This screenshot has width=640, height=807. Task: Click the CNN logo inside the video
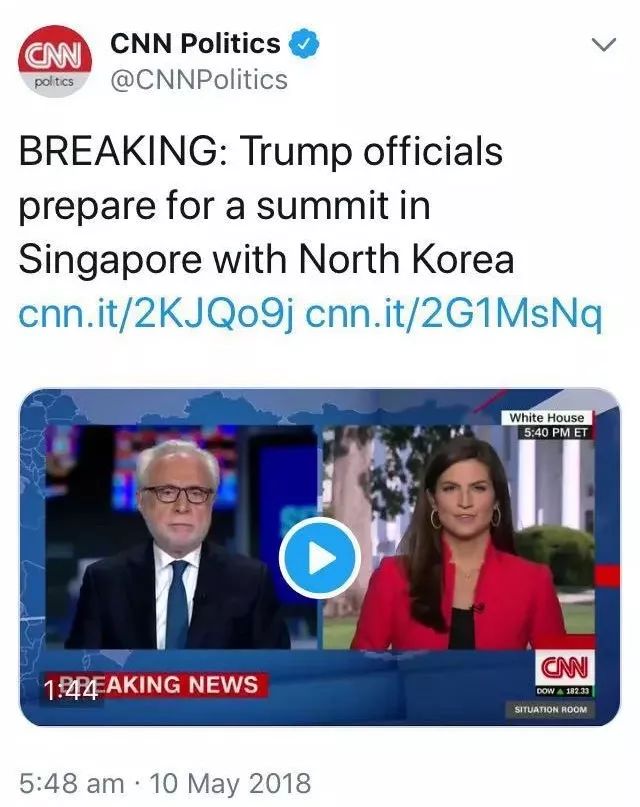pyautogui.click(x=564, y=667)
